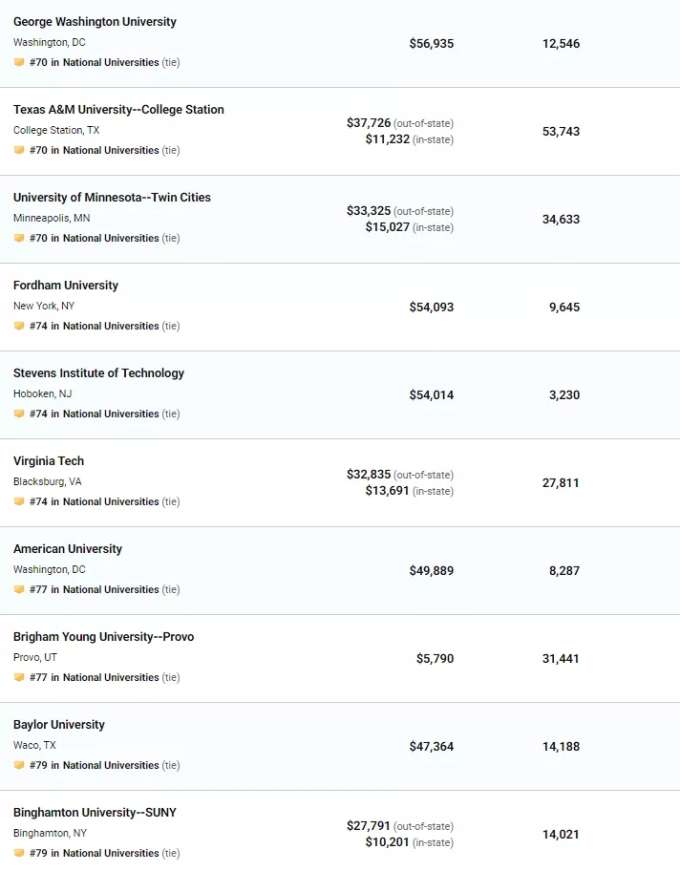
Task: Open the George Washington University link
Action: (x=95, y=22)
